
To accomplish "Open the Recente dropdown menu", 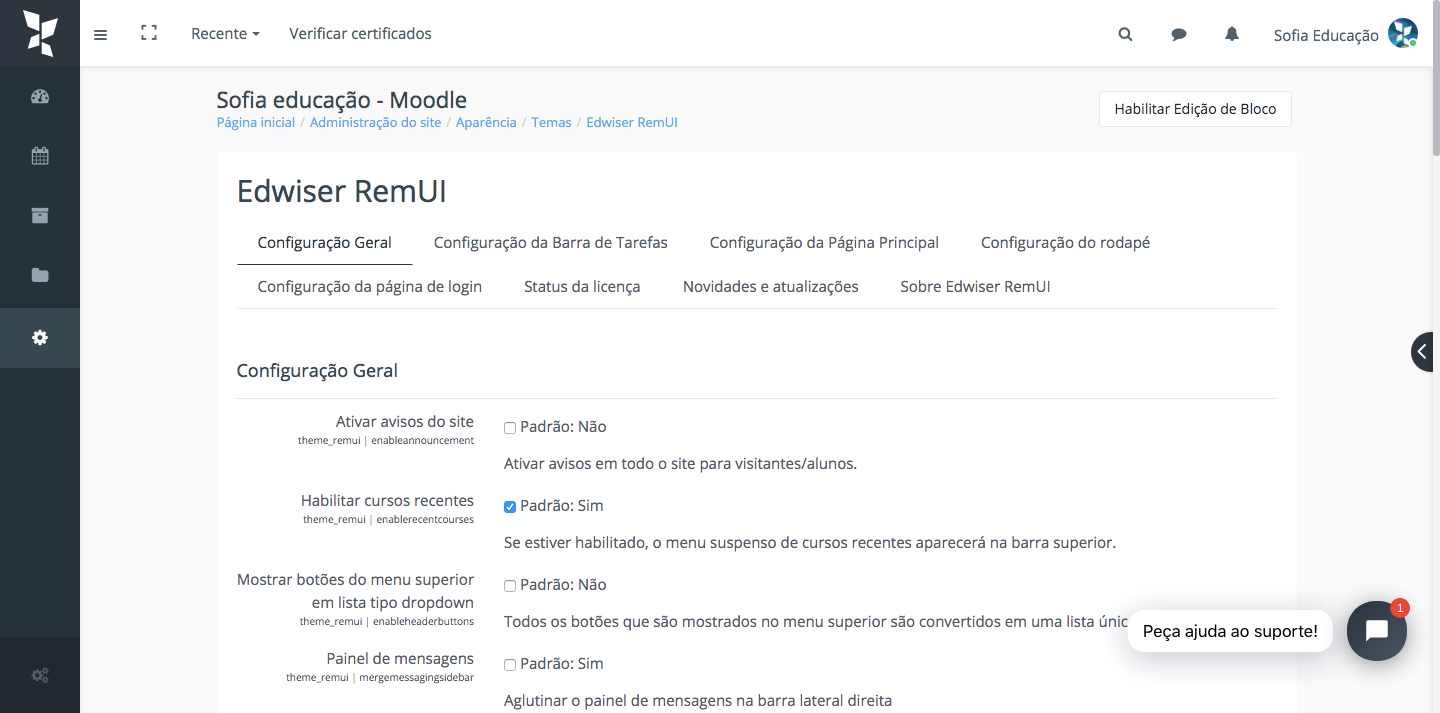I will [225, 34].
